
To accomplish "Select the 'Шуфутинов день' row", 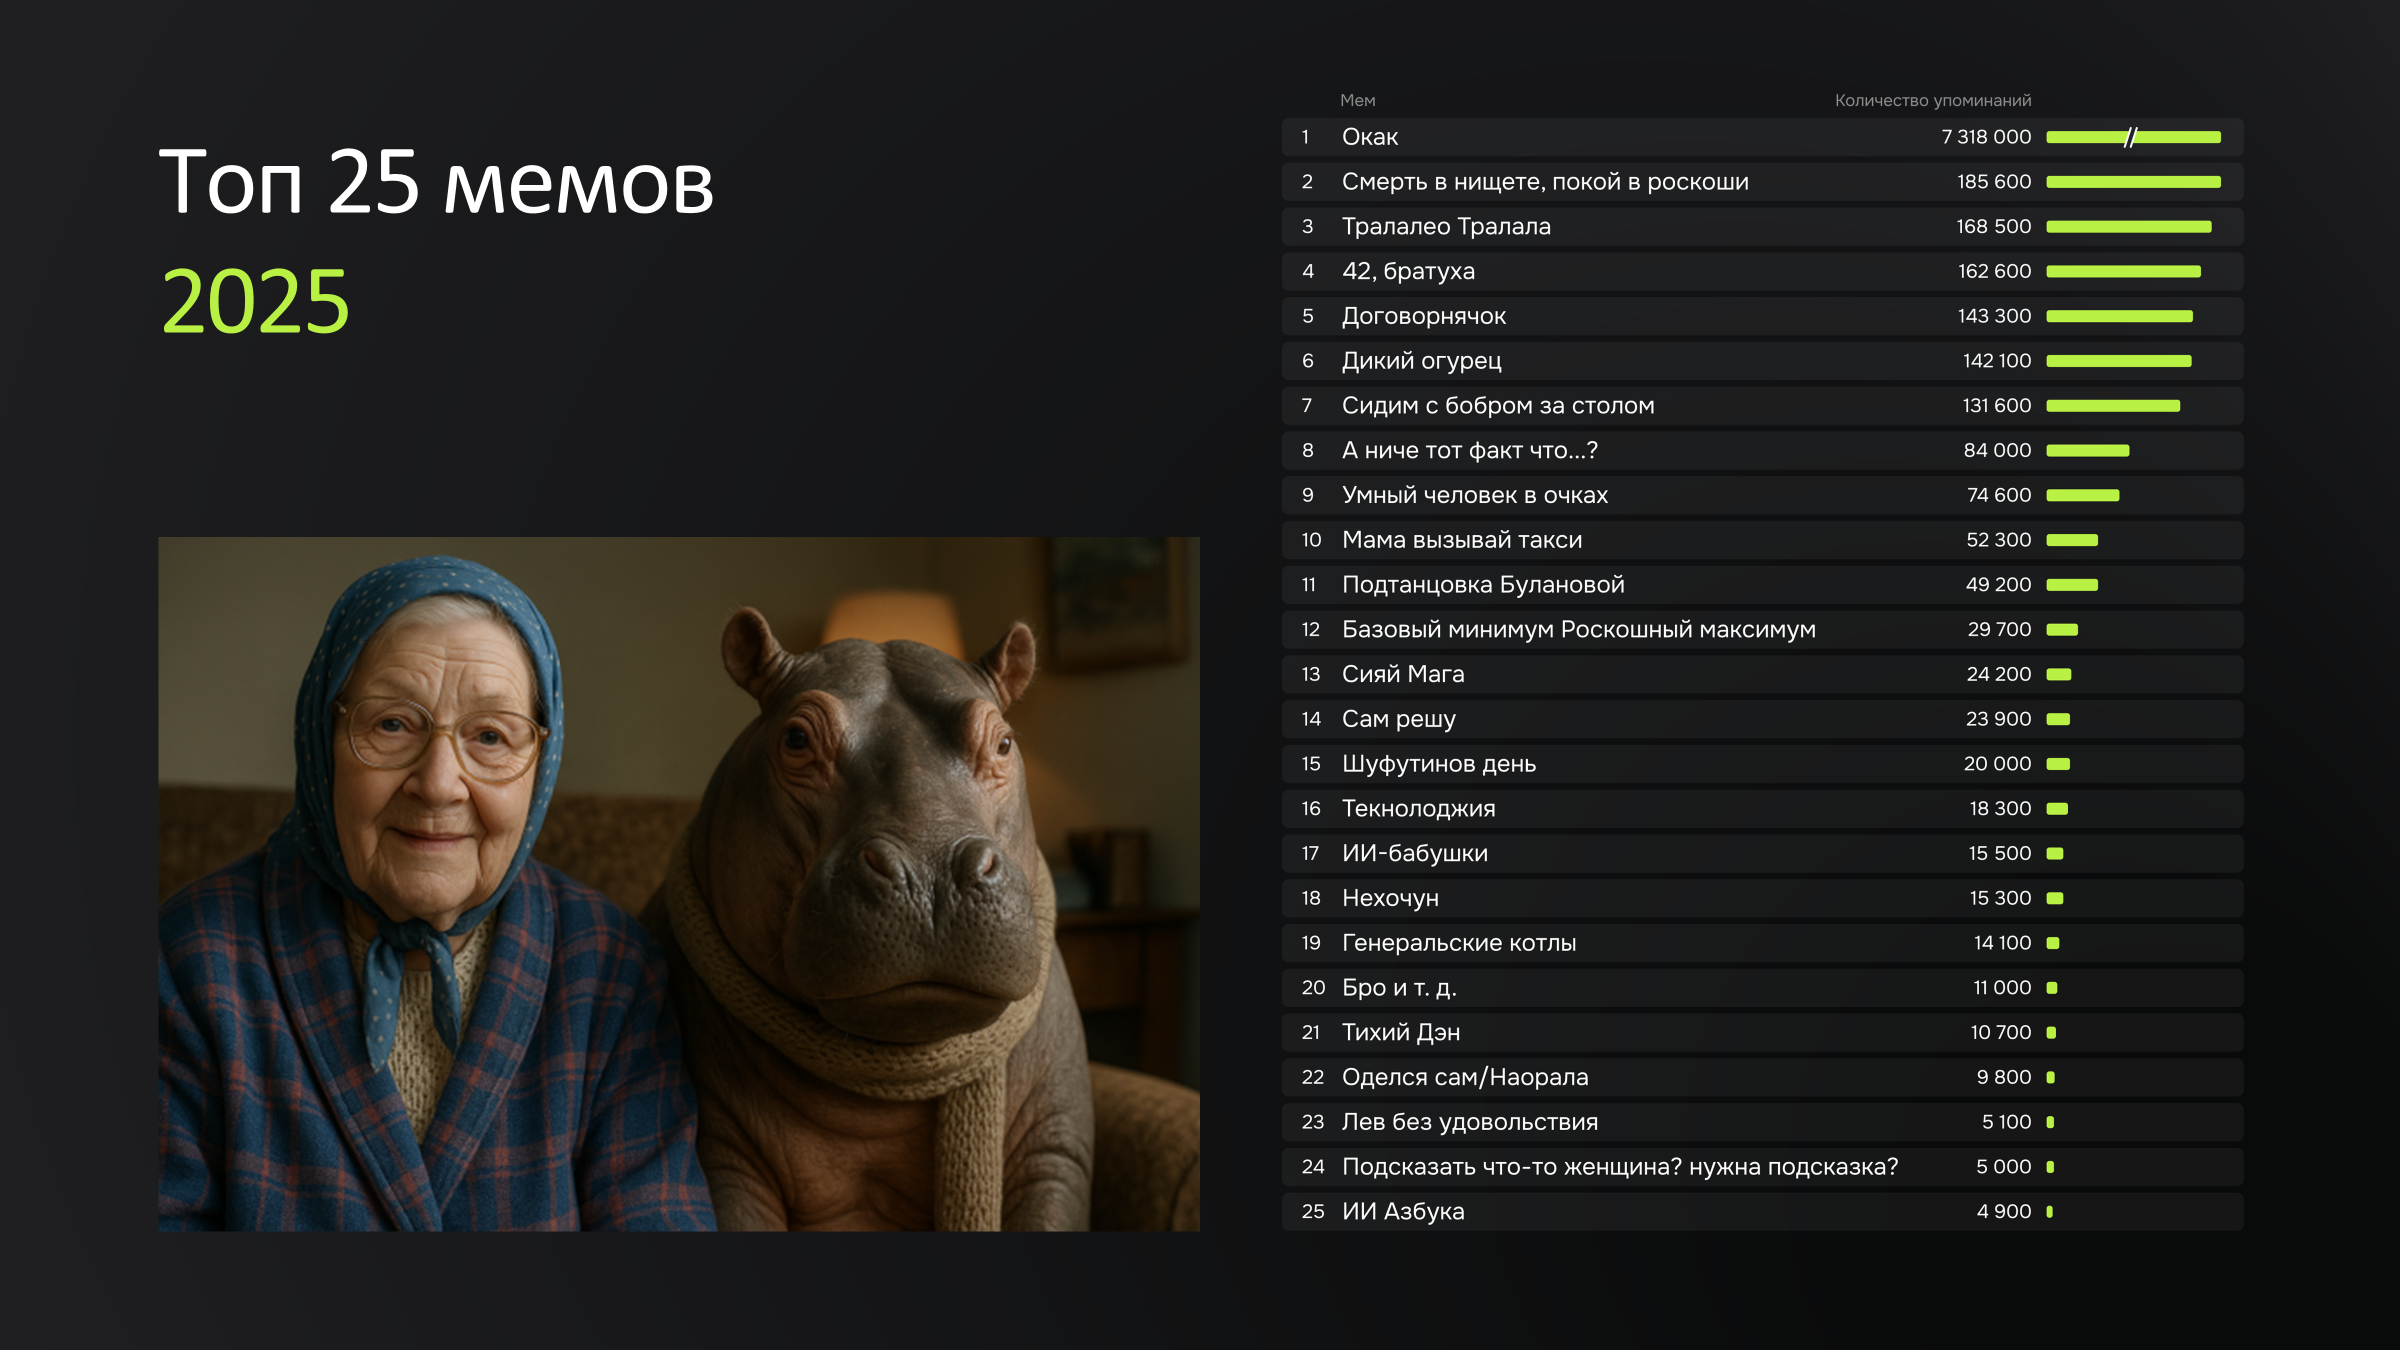I will (1438, 764).
